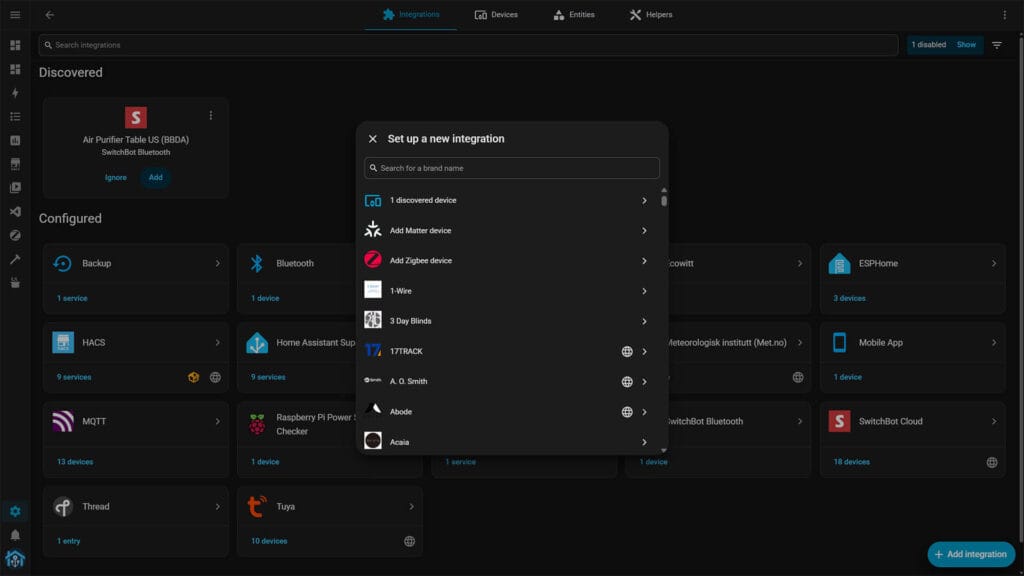This screenshot has height=576, width=1024.
Task: Click the dialog list scrollbar thumb
Action: point(664,200)
